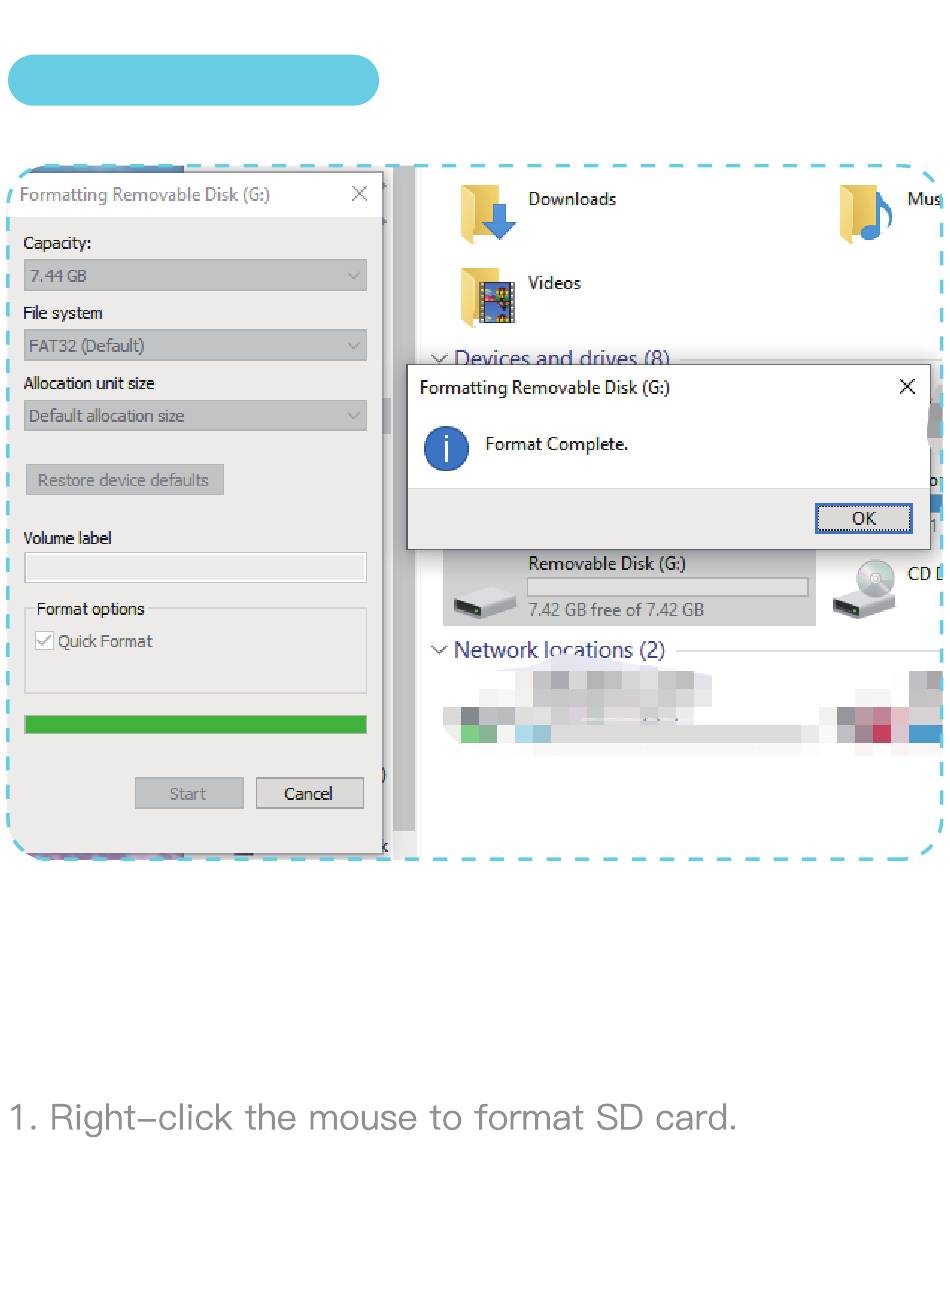Click the Format Complete. message text
The width and height of the screenshot is (950, 1291).
[557, 444]
